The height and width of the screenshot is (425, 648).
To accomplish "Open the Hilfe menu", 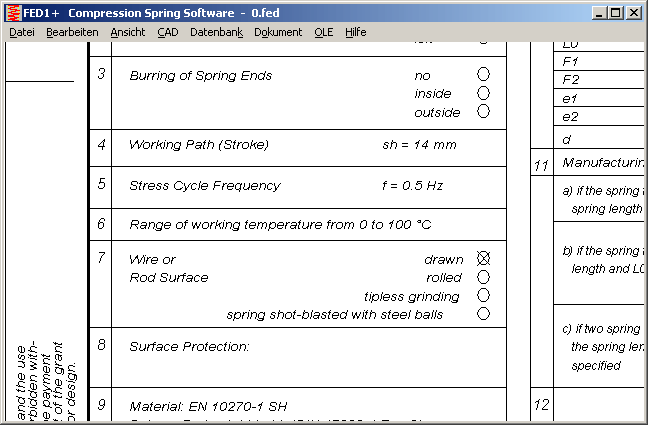I will coord(355,32).
